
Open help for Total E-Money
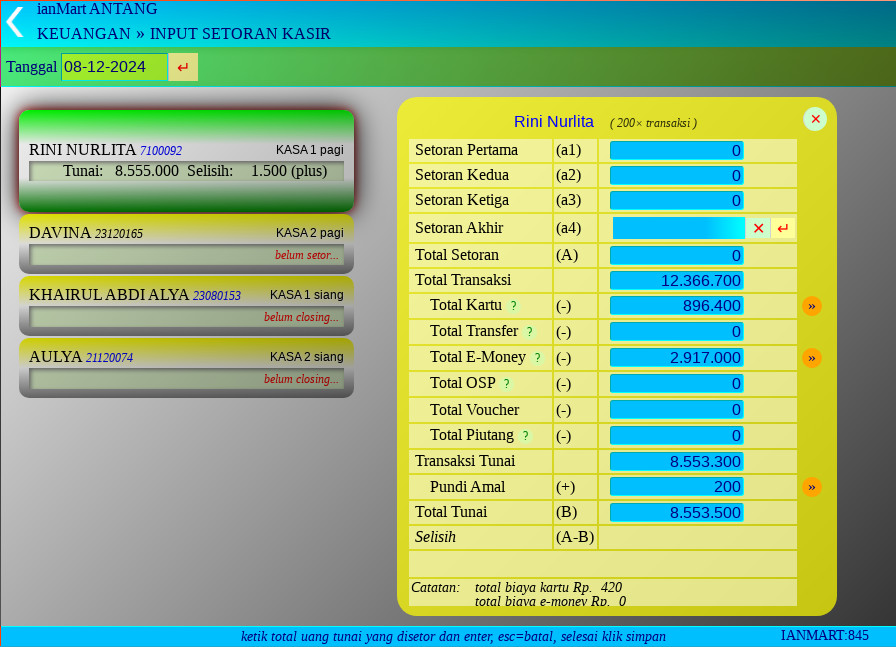537,358
